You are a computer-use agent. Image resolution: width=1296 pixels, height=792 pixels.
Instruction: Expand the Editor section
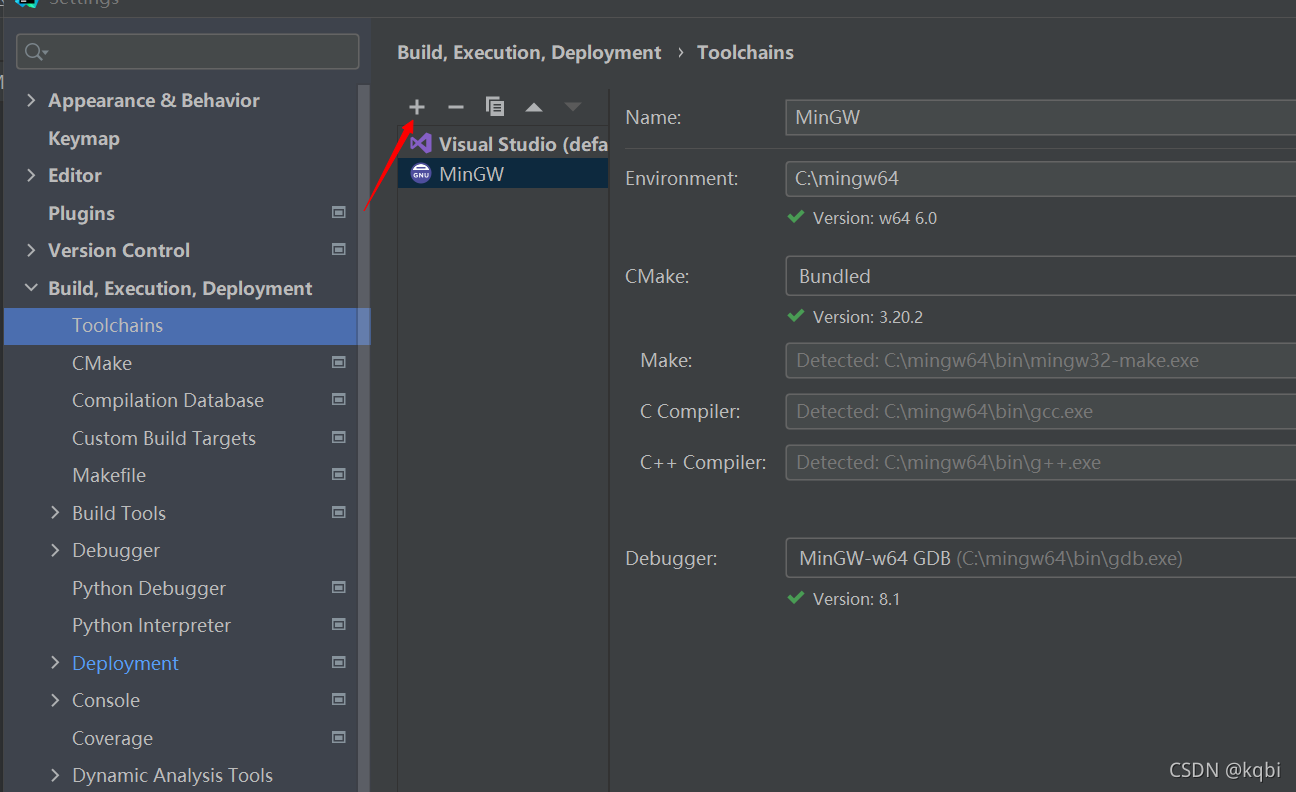click(31, 175)
